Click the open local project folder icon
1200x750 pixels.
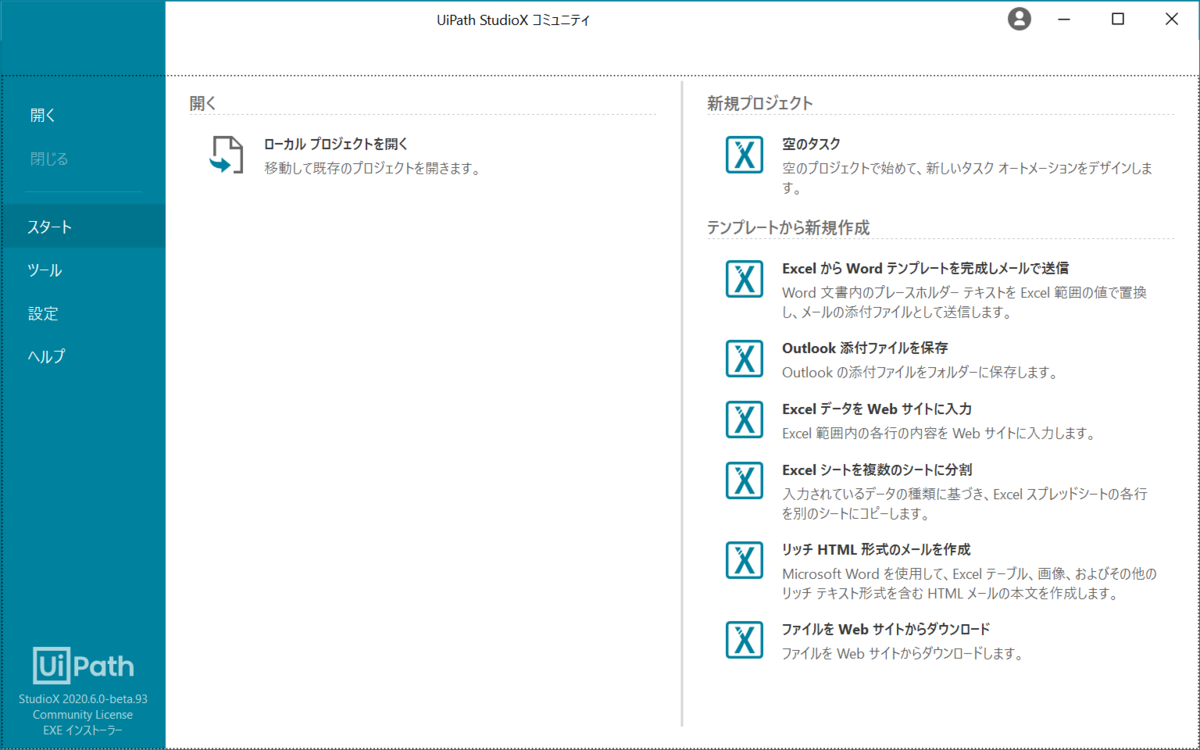click(226, 155)
